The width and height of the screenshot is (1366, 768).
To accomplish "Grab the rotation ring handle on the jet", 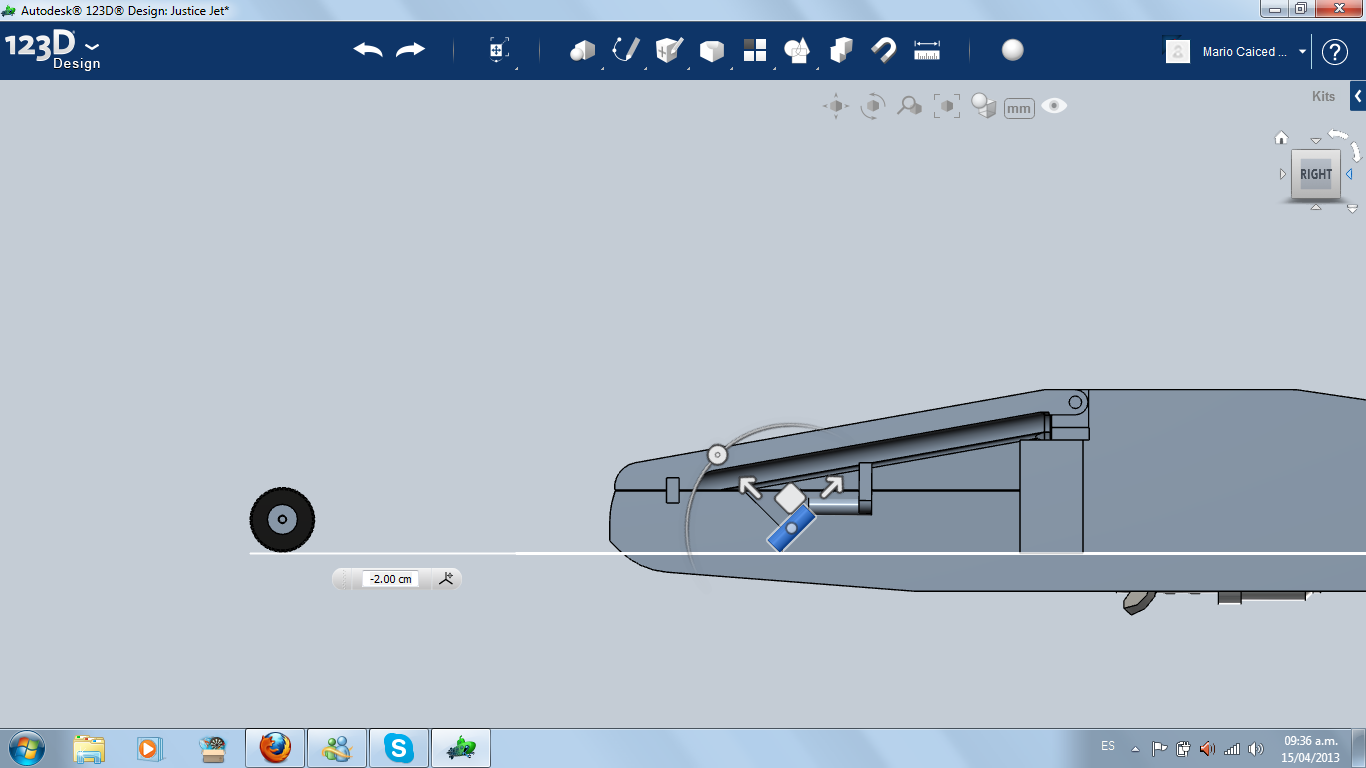I will click(717, 455).
